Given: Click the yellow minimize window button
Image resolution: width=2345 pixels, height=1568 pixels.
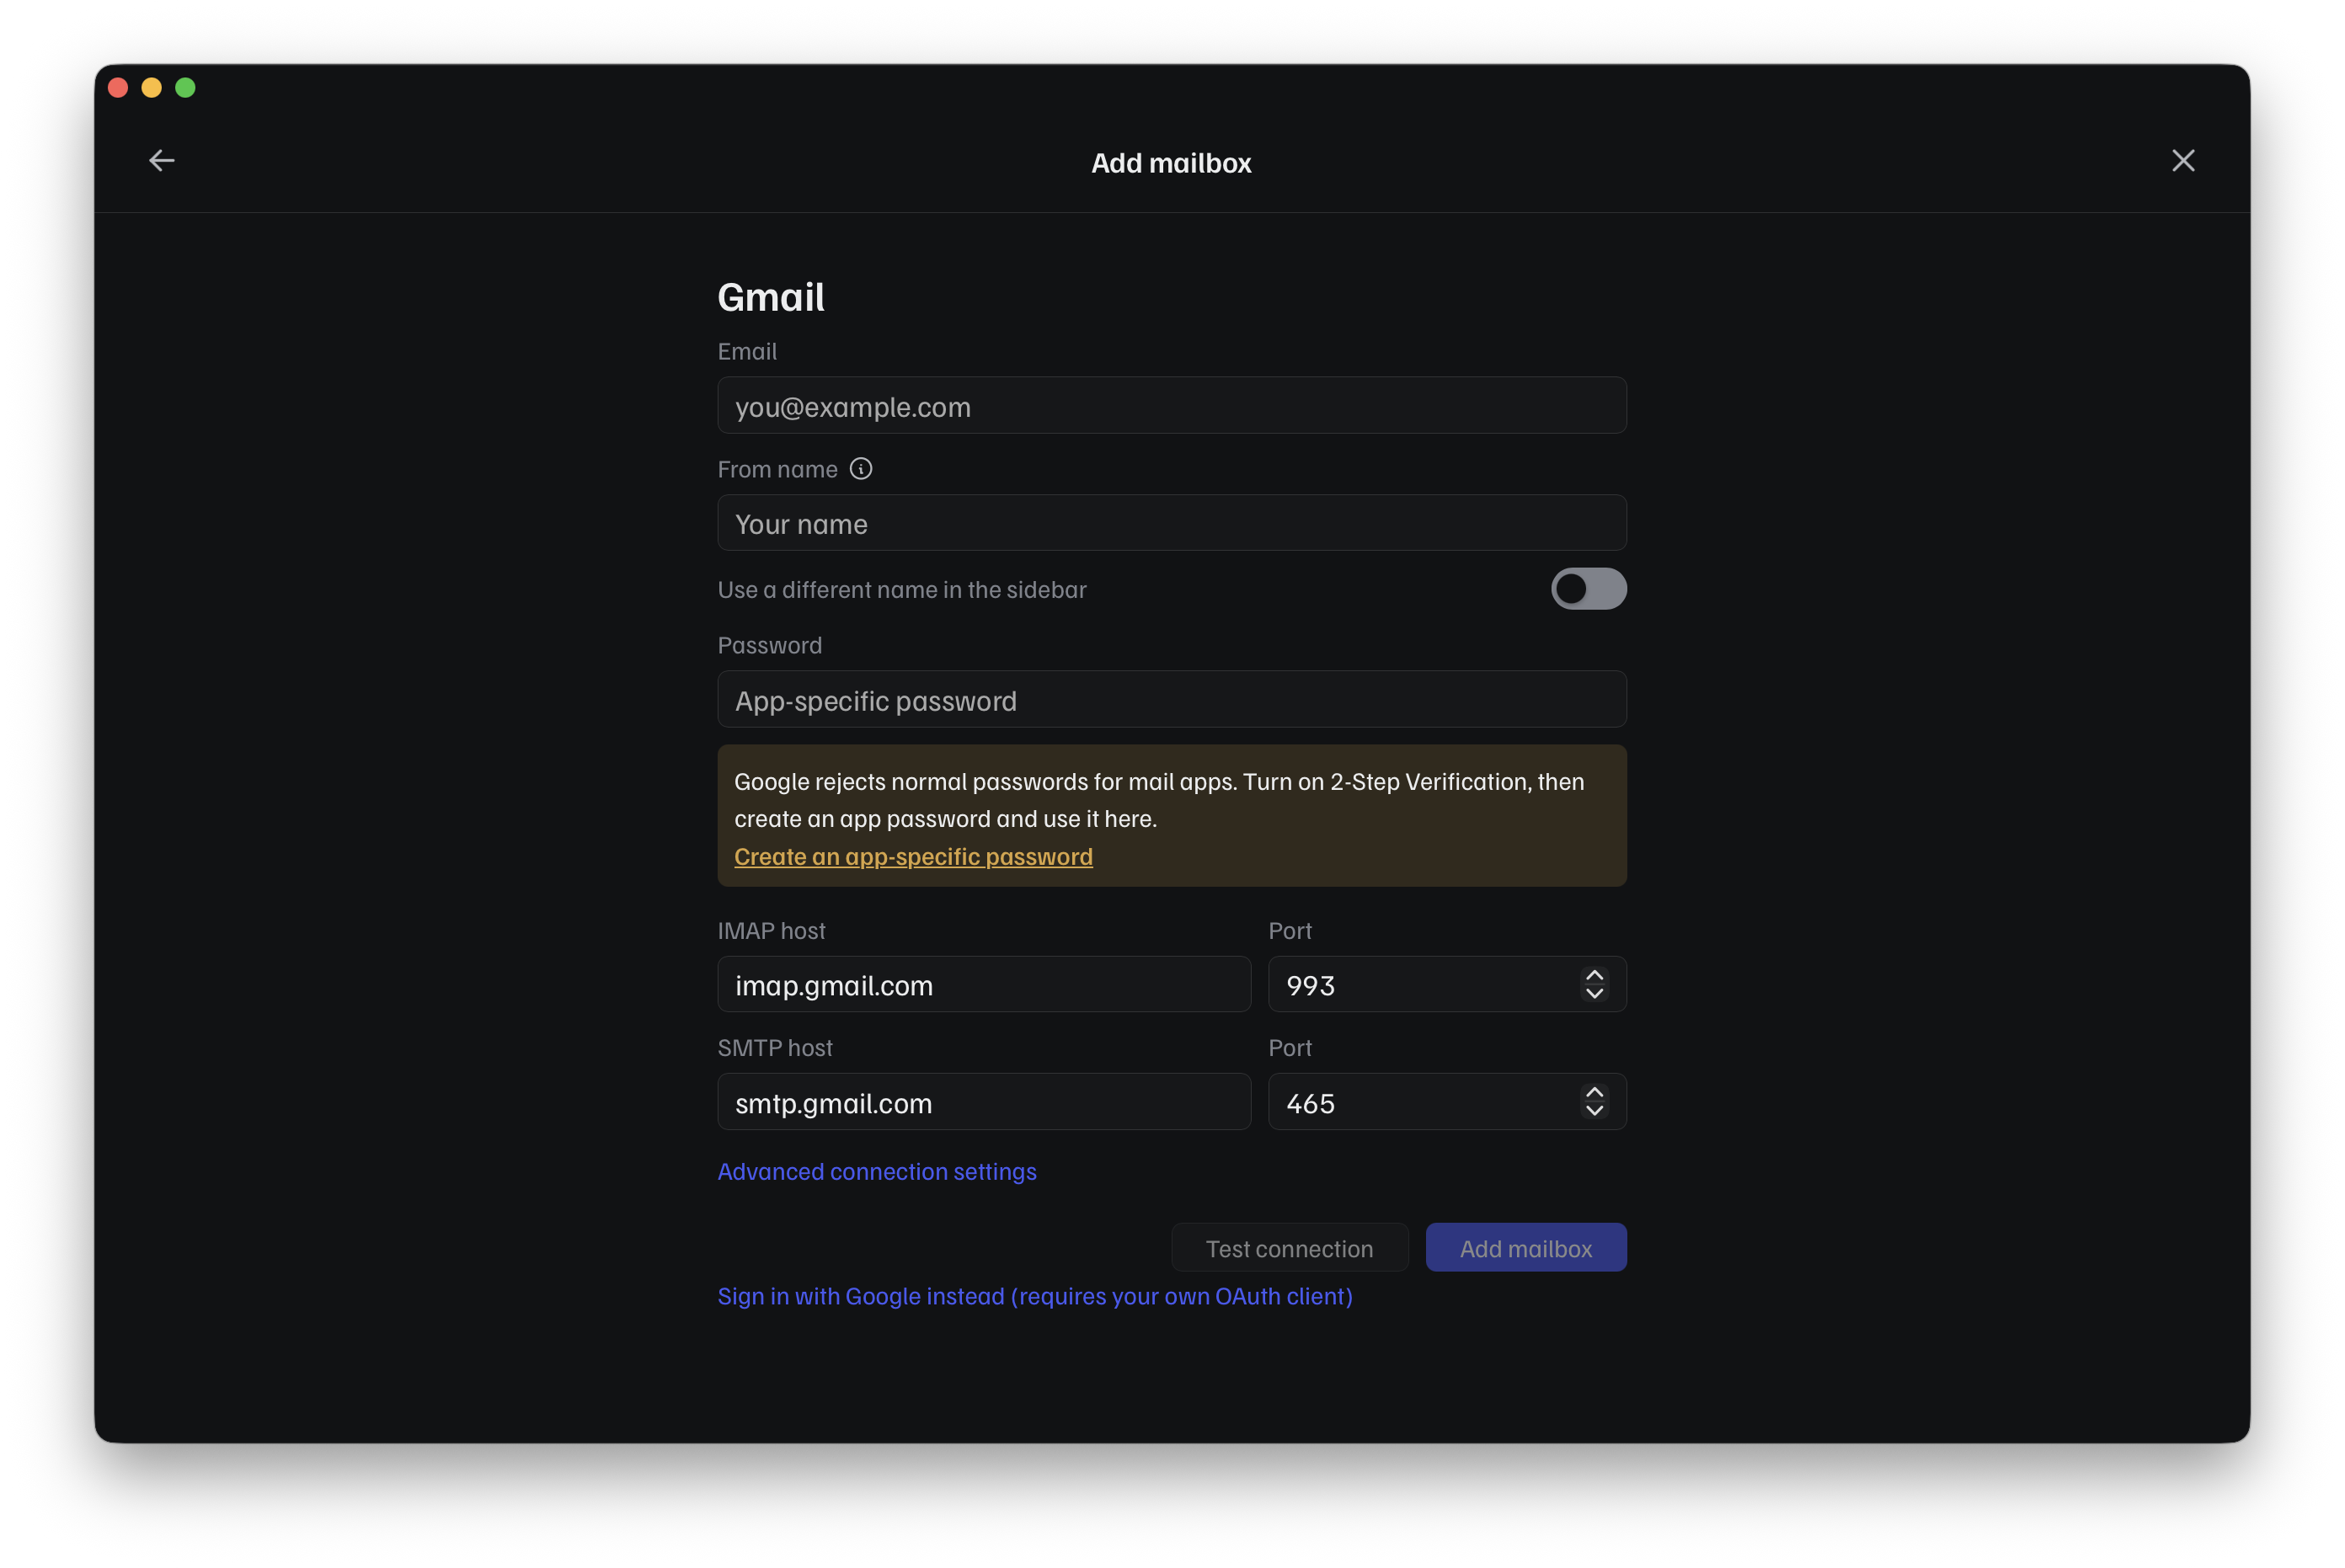Looking at the screenshot, I should [152, 88].
